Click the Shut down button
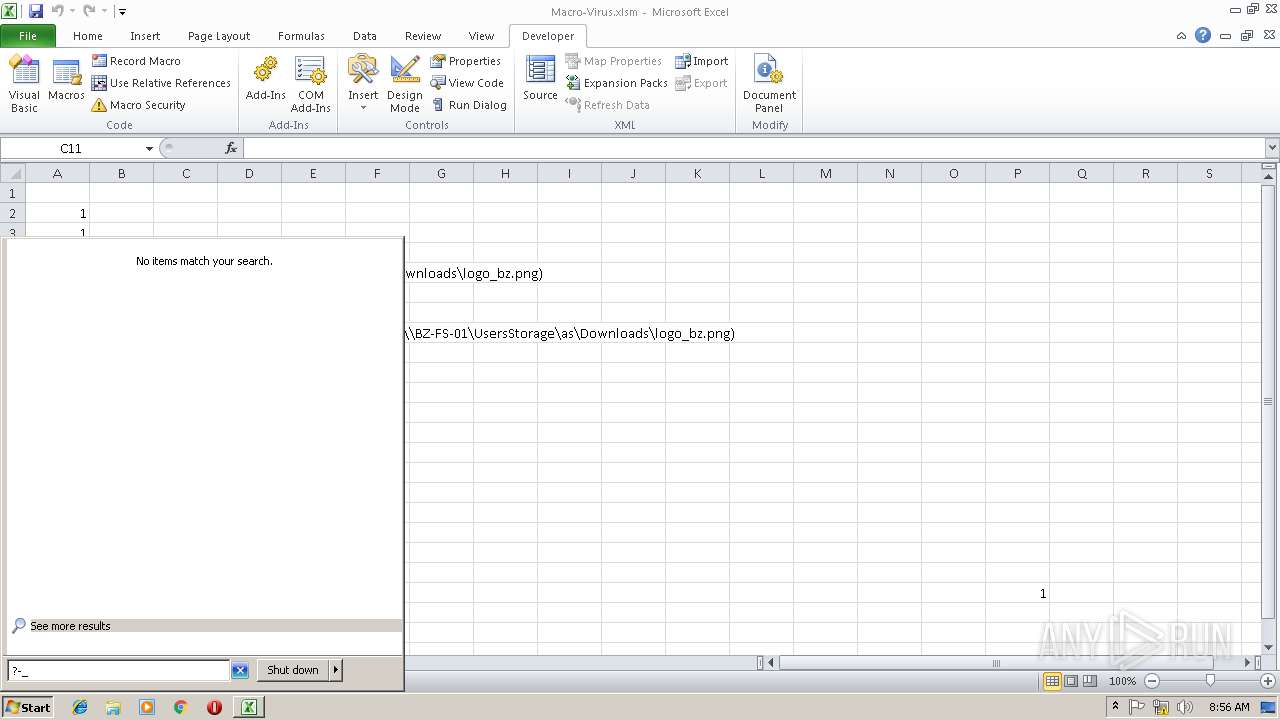Viewport: 1280px width, 720px height. point(293,670)
